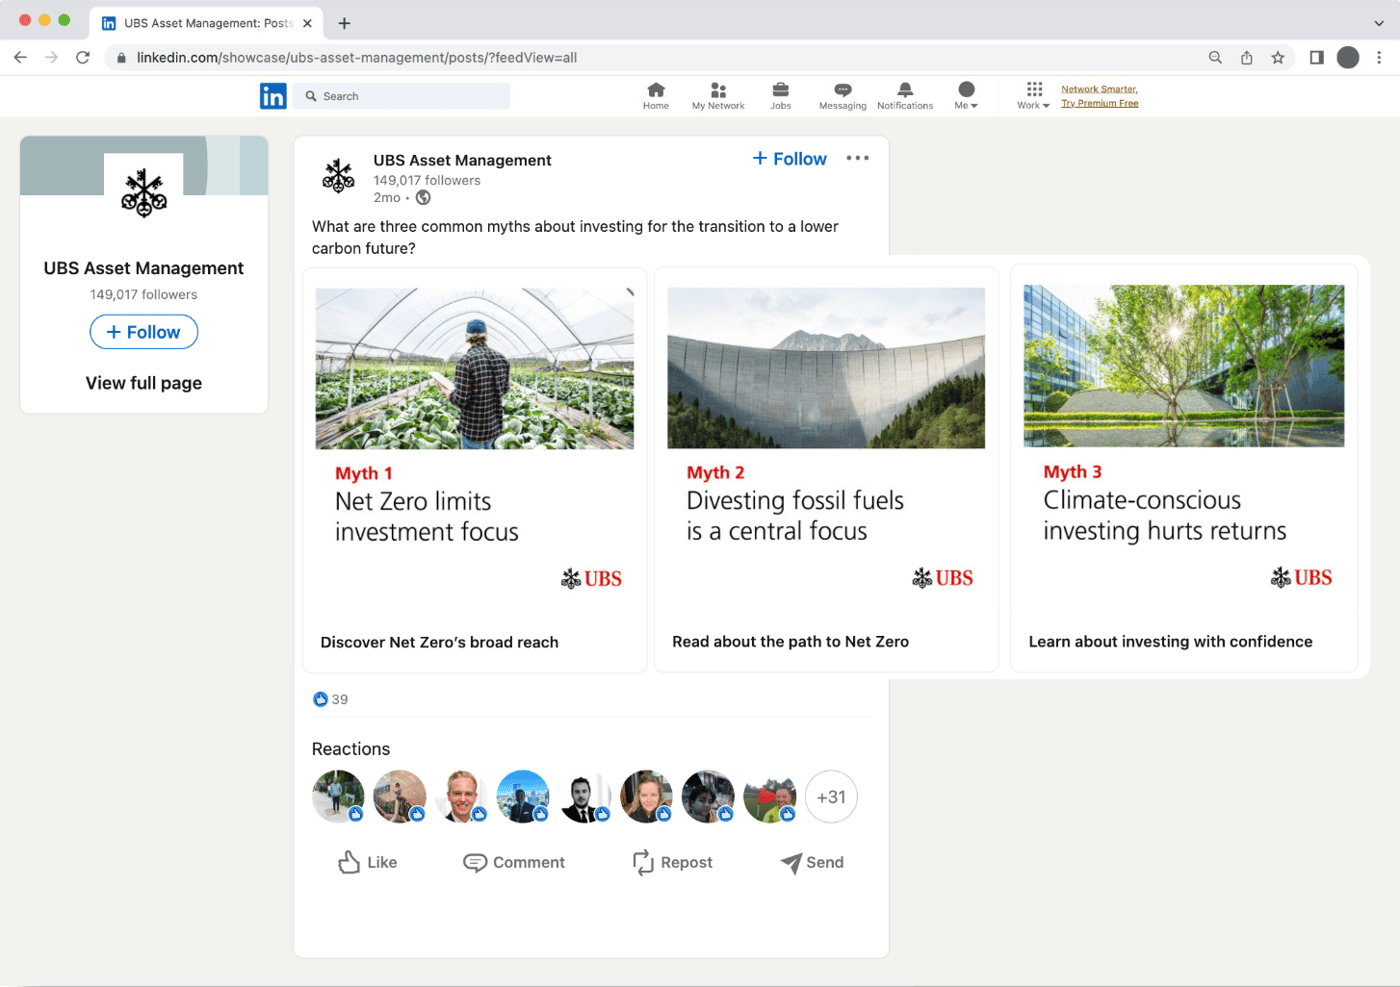Send the post via message
Image resolution: width=1400 pixels, height=987 pixels.
(x=812, y=862)
